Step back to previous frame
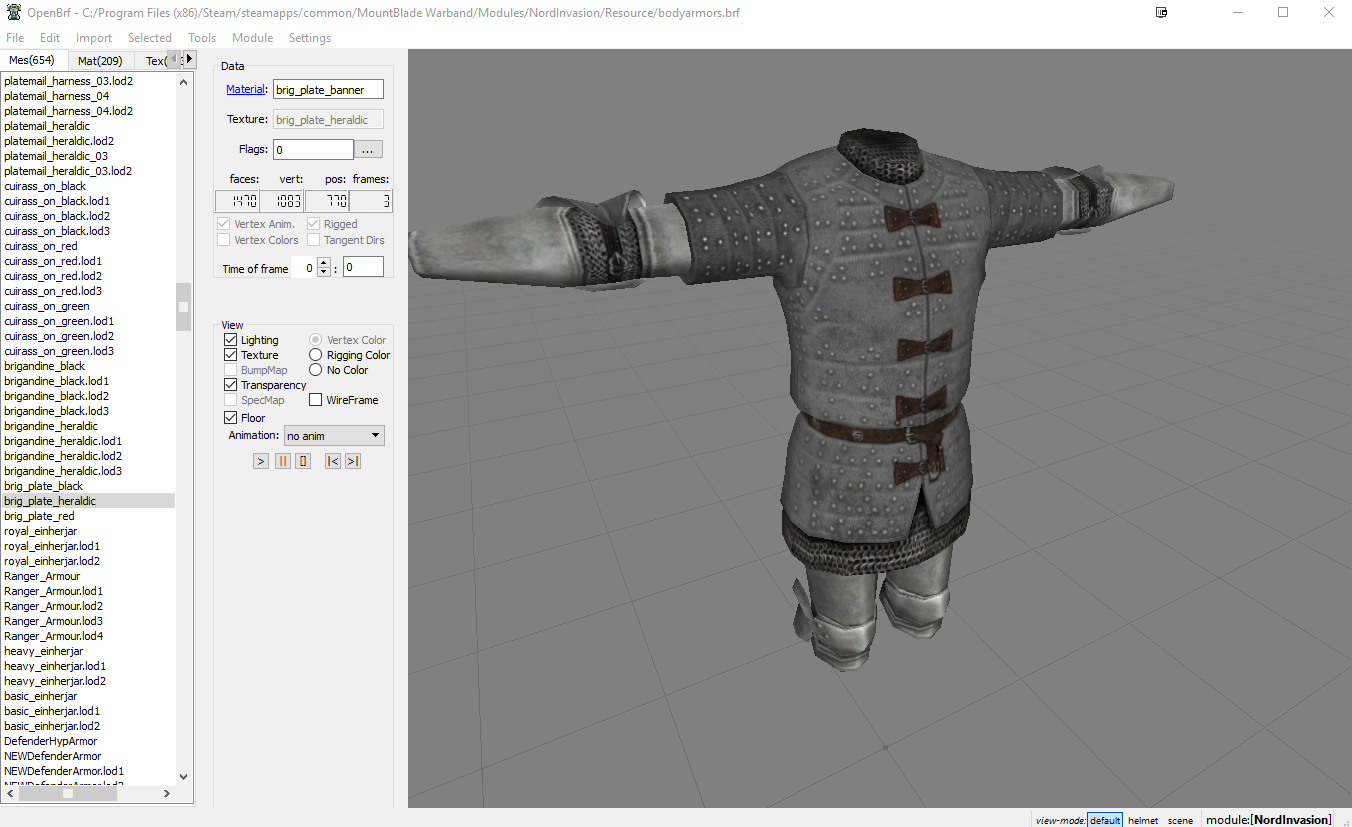This screenshot has width=1352, height=827. (x=333, y=461)
